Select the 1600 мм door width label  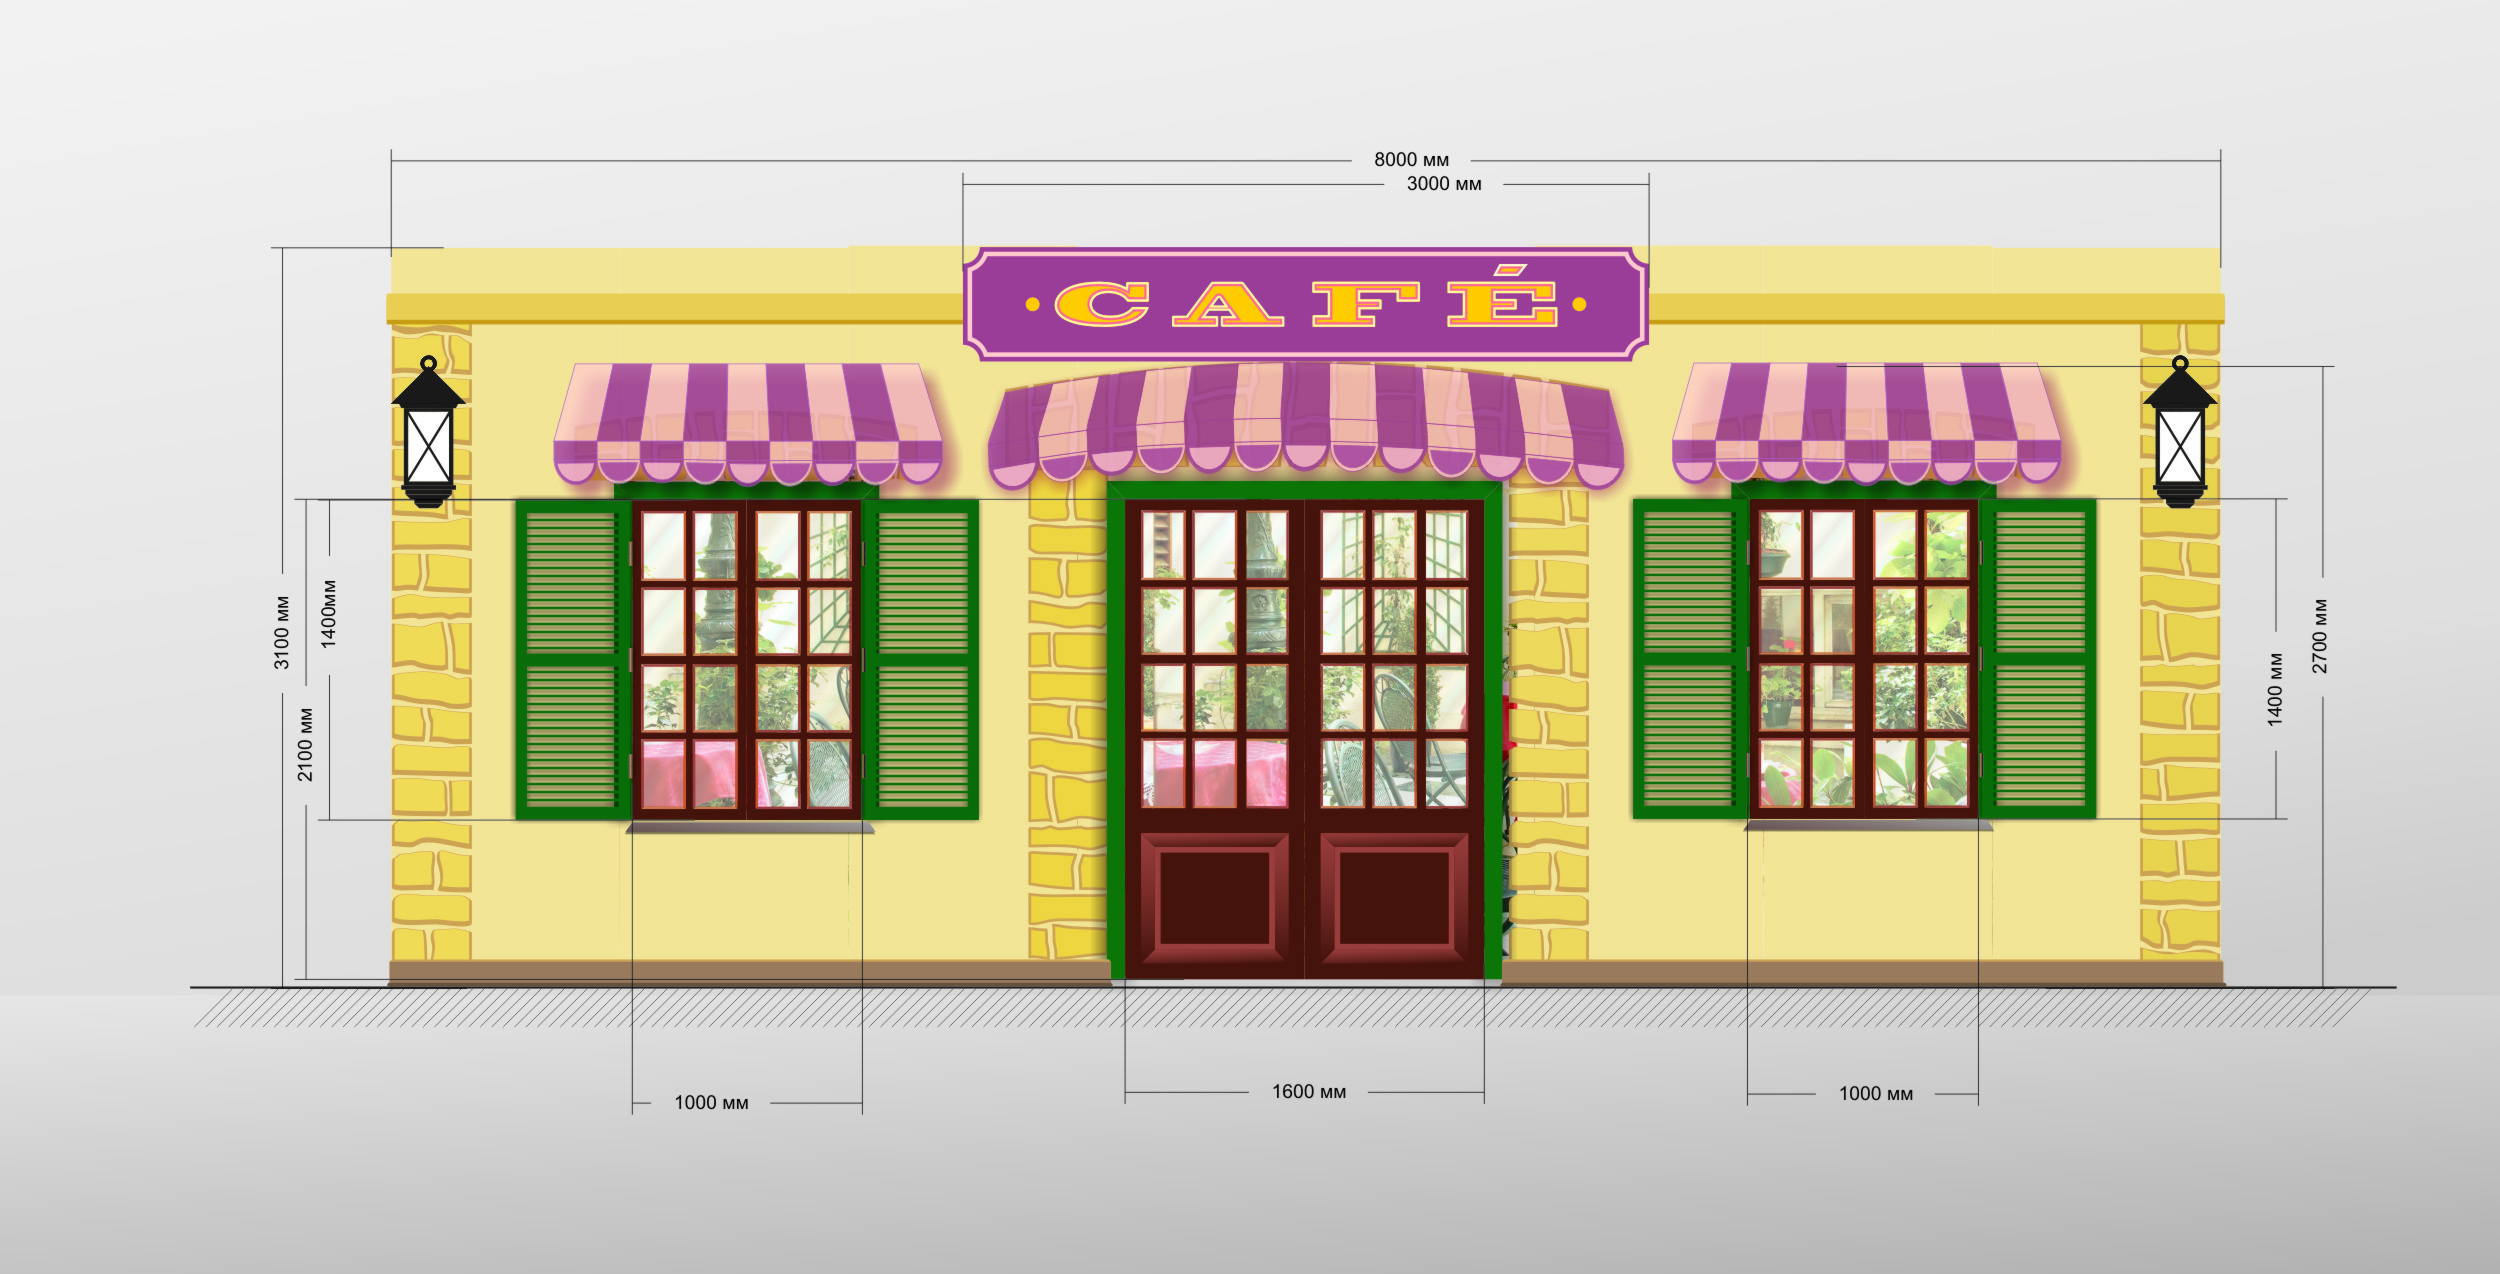pyautogui.click(x=1308, y=1092)
